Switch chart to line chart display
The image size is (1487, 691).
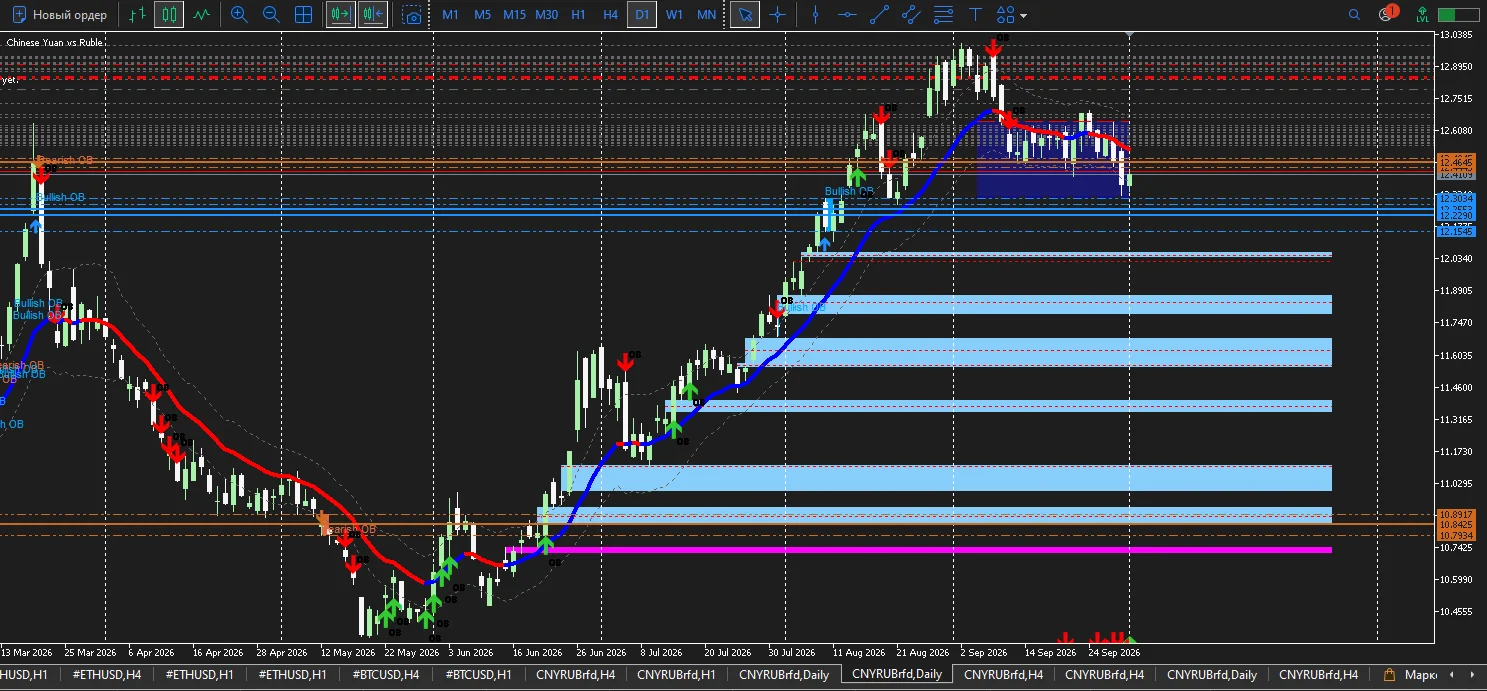[203, 15]
